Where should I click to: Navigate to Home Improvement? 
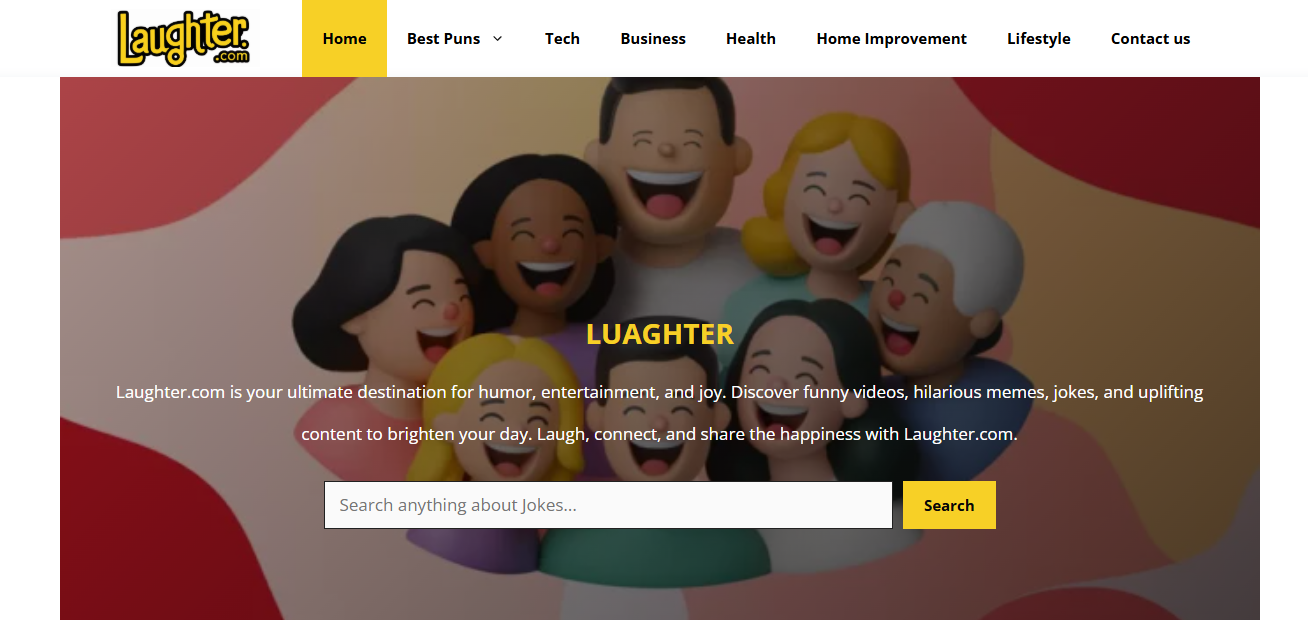tap(891, 38)
